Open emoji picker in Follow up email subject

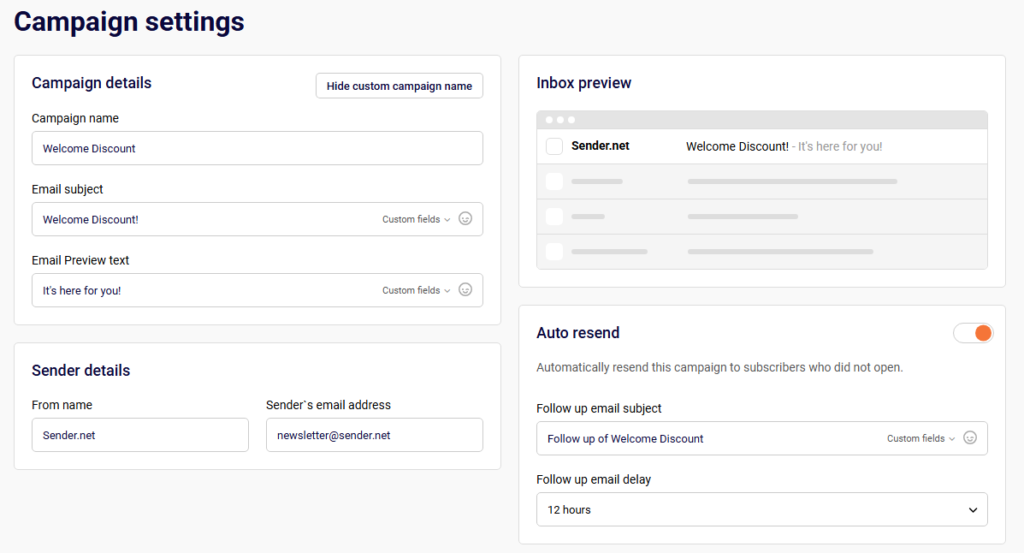970,438
